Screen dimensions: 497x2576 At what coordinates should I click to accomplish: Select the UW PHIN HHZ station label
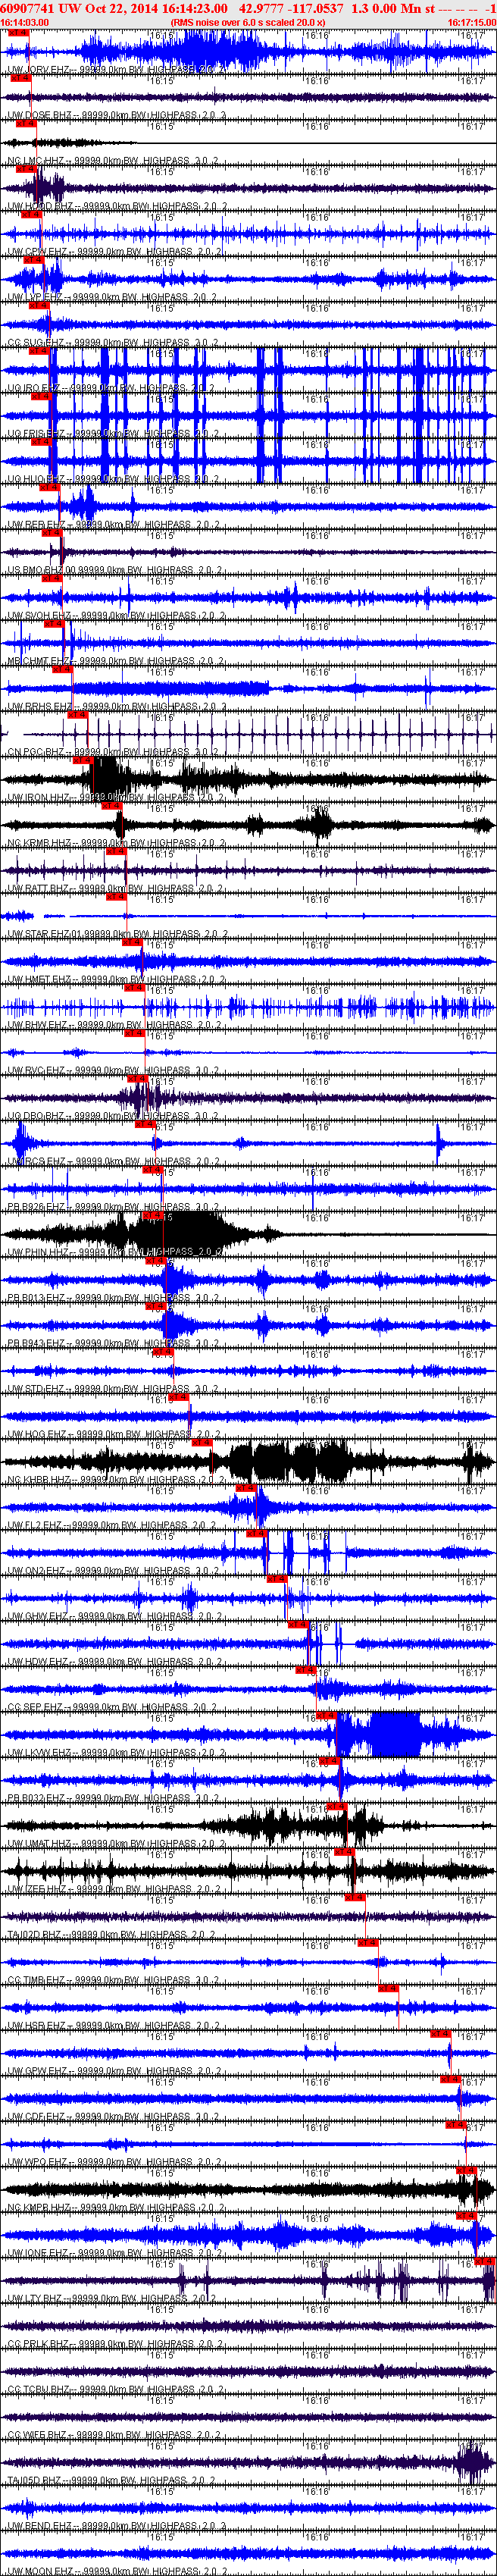click(117, 1252)
